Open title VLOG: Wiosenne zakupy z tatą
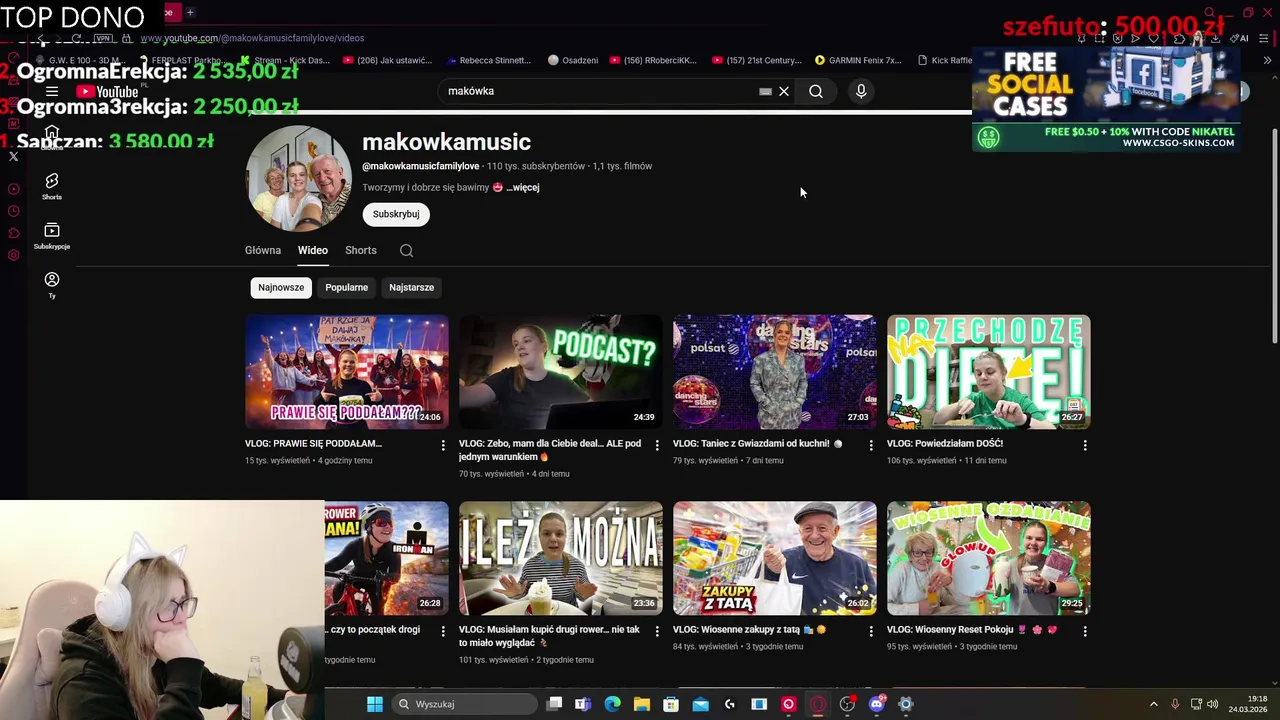The height and width of the screenshot is (720, 1280). (x=749, y=630)
